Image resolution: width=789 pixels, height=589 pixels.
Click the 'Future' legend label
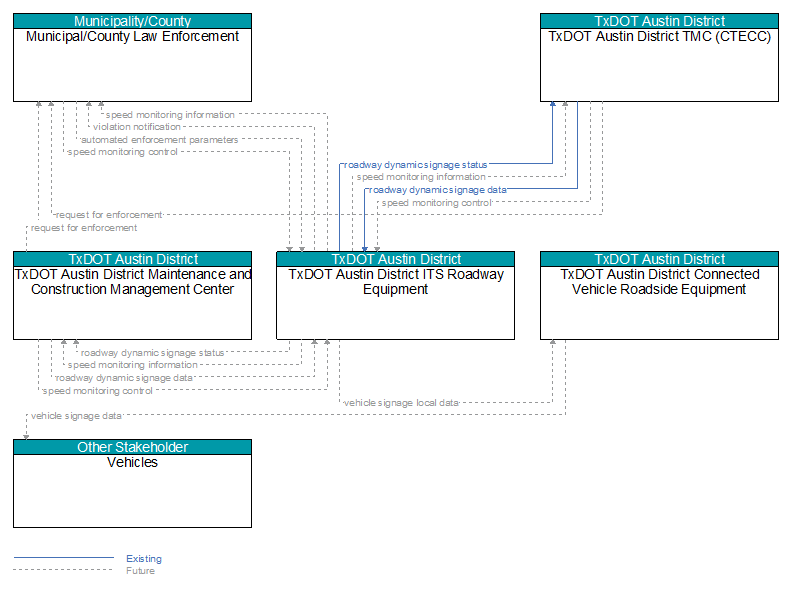[x=140, y=571]
